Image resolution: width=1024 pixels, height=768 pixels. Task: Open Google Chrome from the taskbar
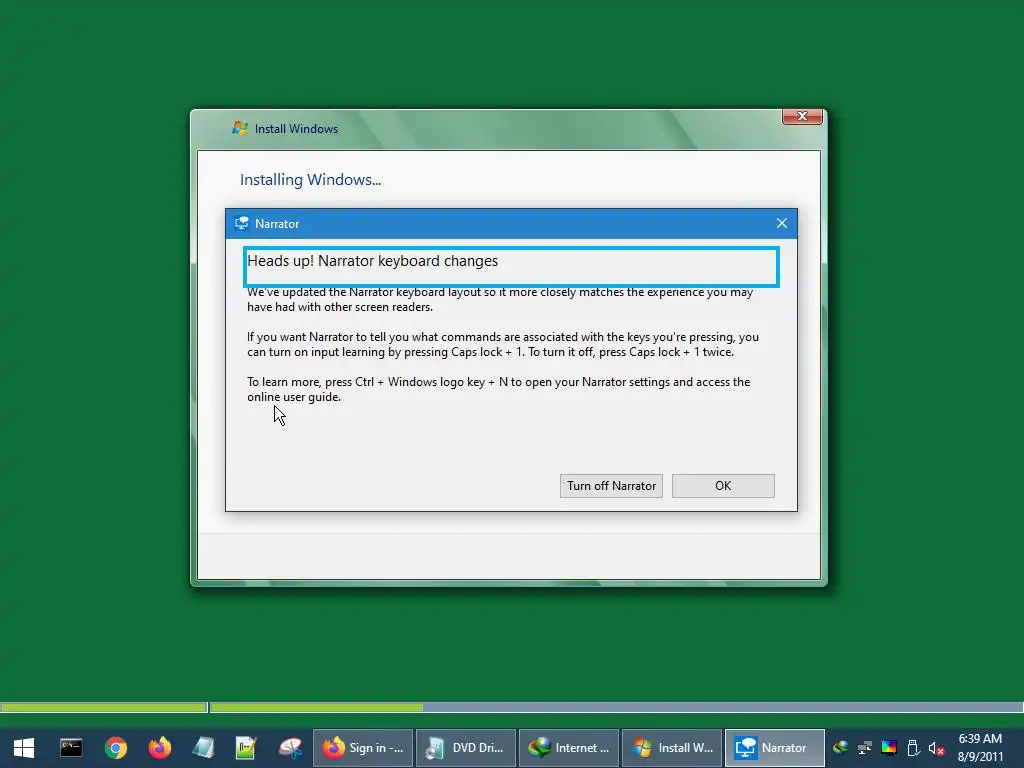[x=116, y=748]
